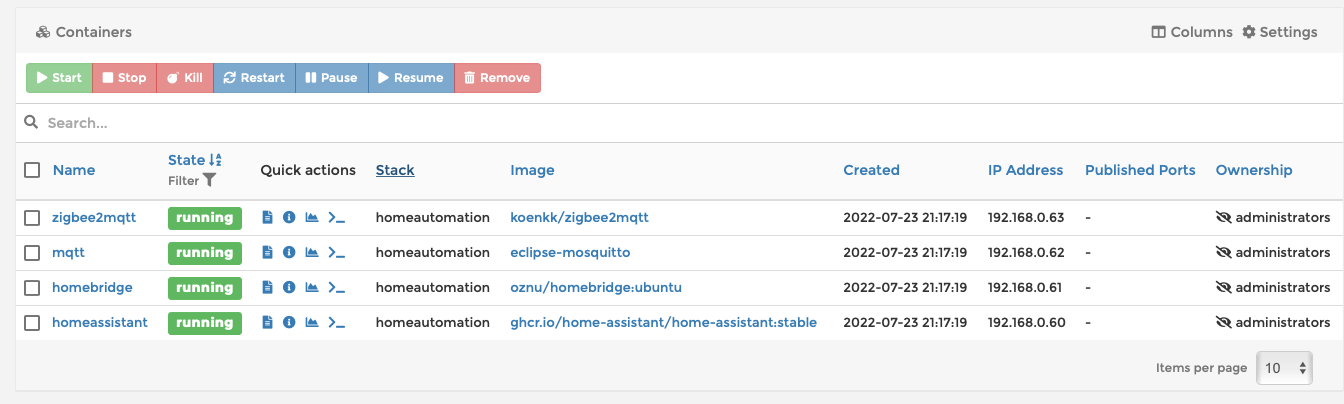Open the oznu/homebridge:ubuntu image link
Viewport: 1344px width, 404px height.
tap(596, 287)
